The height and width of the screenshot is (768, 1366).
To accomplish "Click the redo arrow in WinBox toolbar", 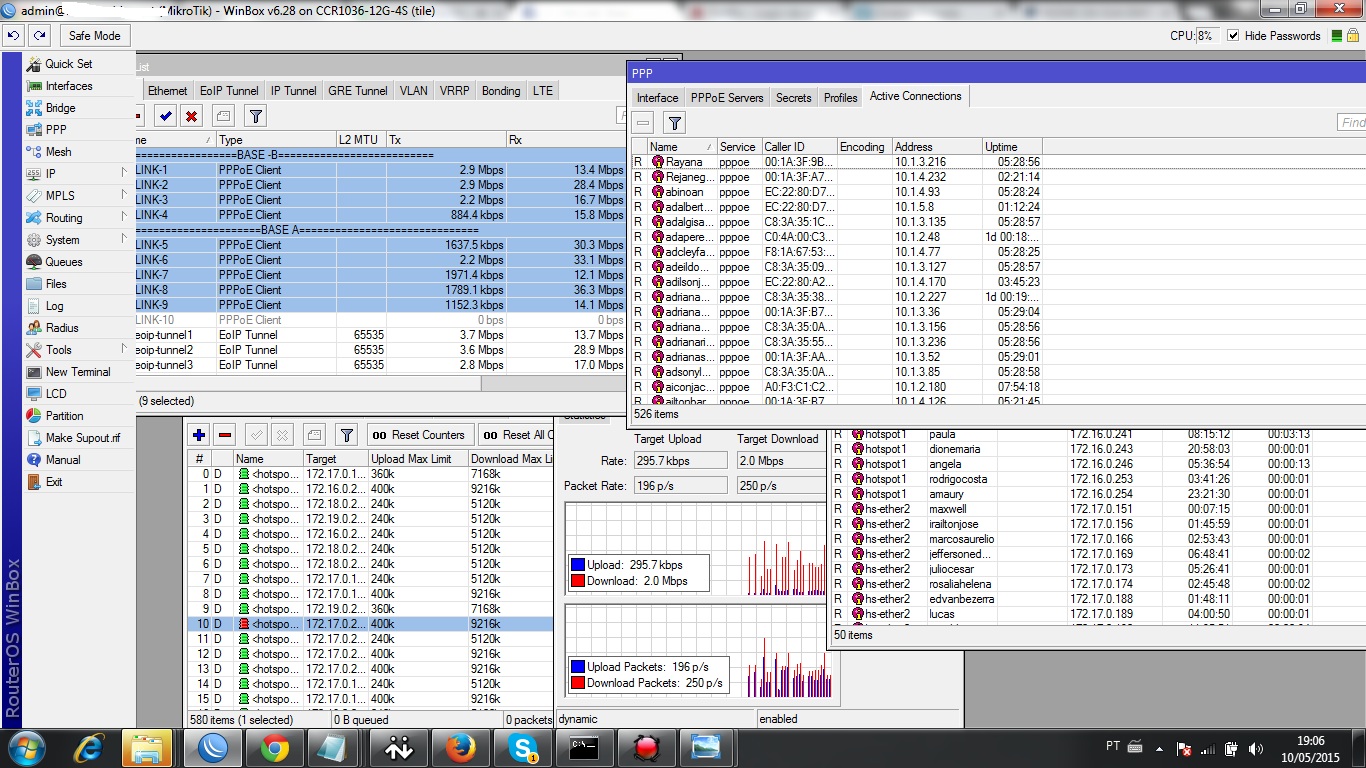I will (x=39, y=35).
